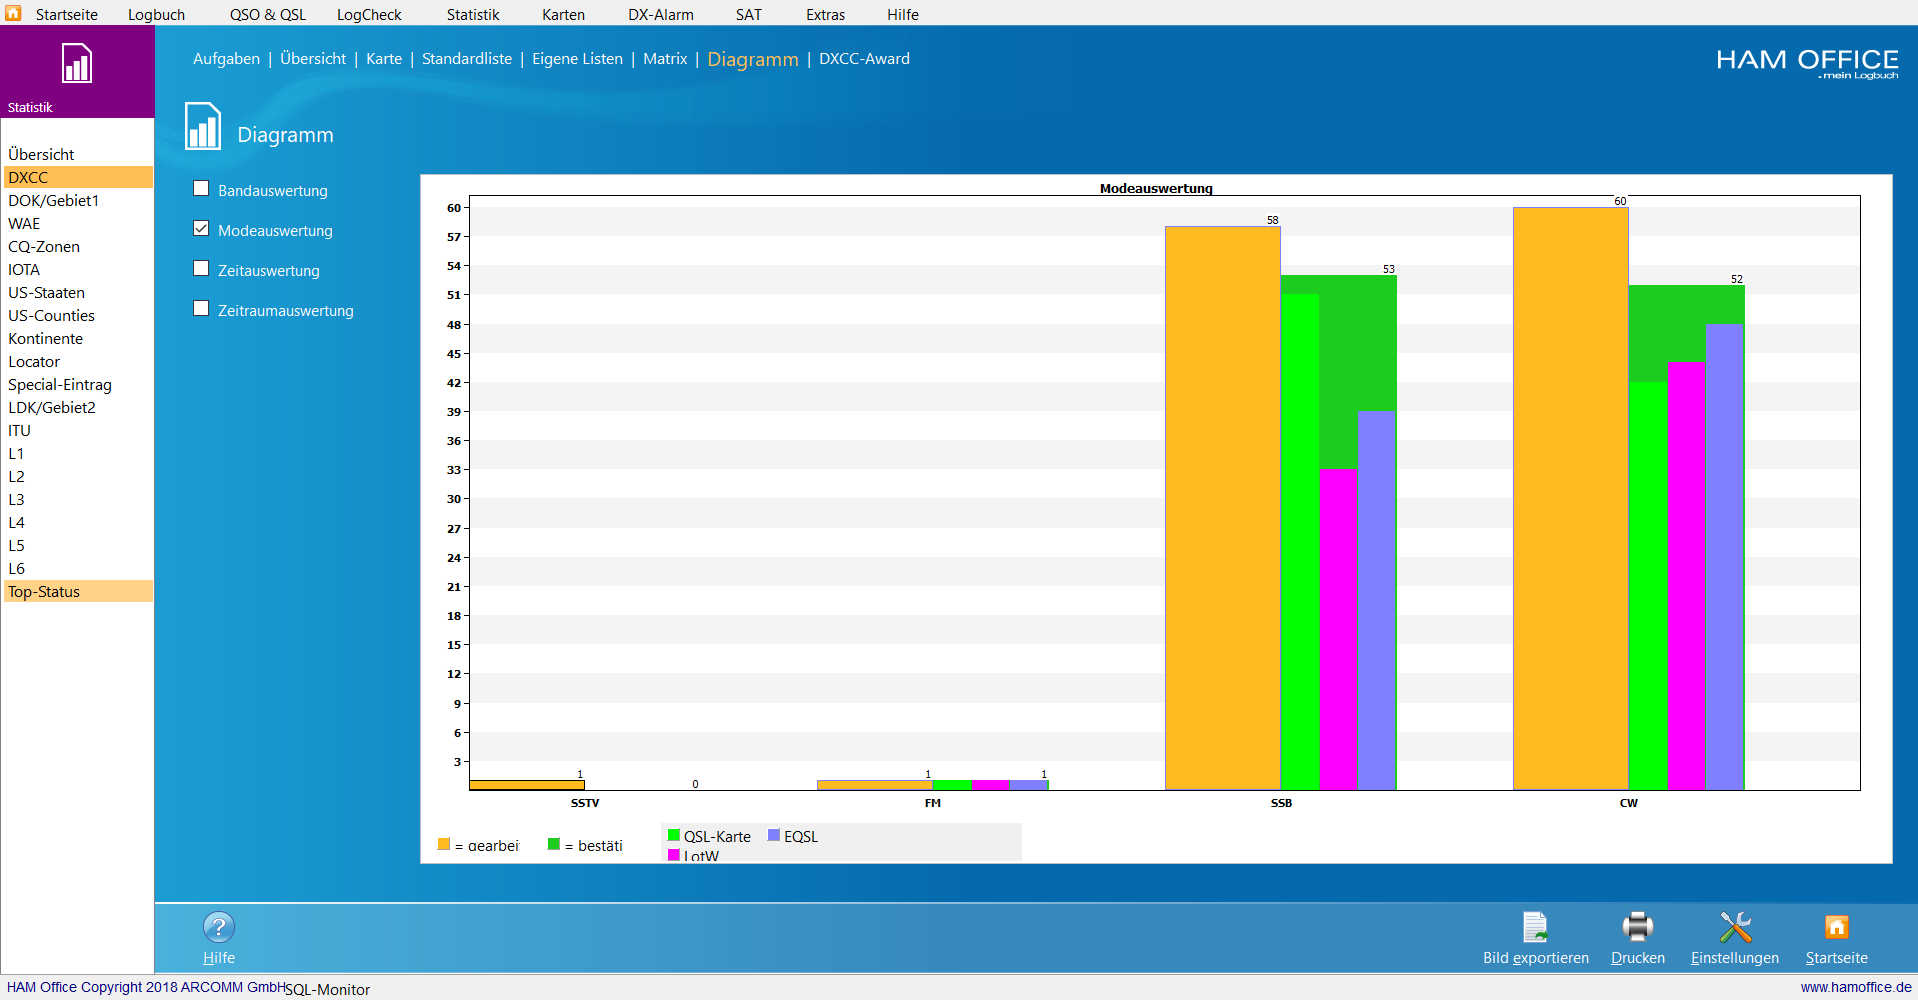This screenshot has height=1001, width=1918.
Task: Enable the Bandauswertung checkbox
Action: pos(201,188)
